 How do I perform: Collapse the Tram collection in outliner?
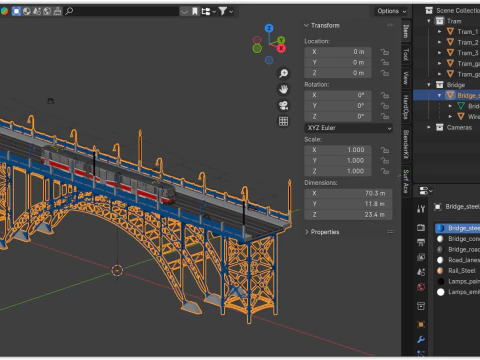(429, 21)
